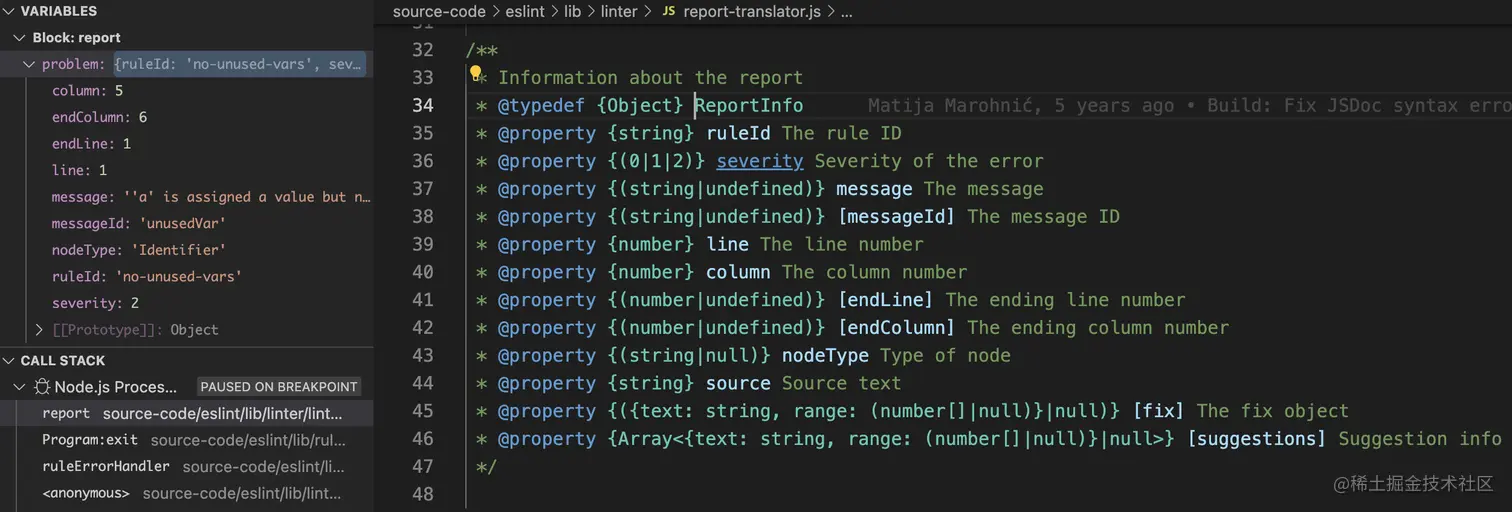This screenshot has width=1512, height=512.
Task: Click the debug bug icon beside Node.js Process
Action: pos(42,387)
